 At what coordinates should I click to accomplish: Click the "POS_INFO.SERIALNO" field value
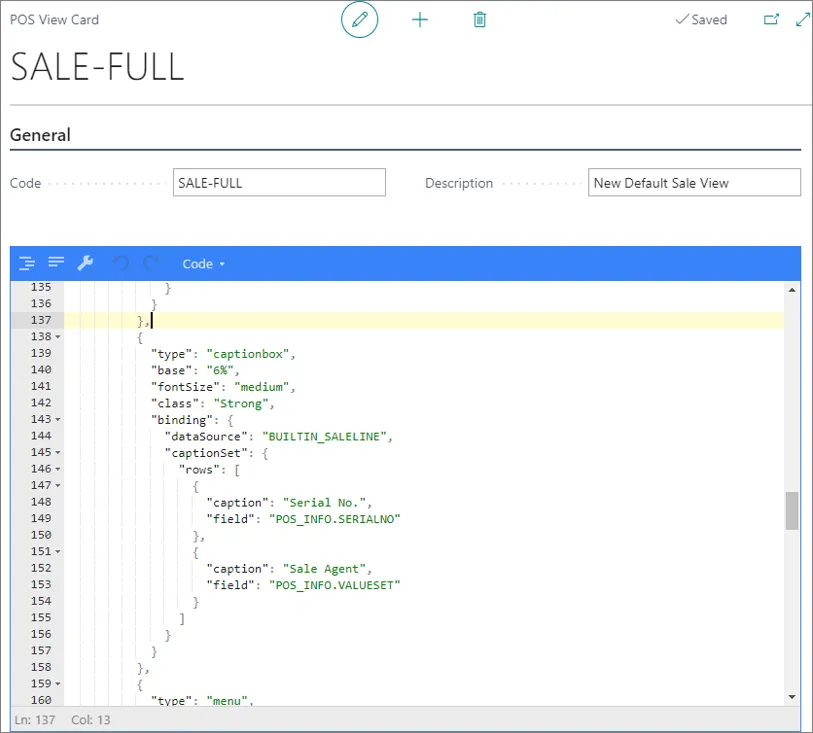click(x=334, y=519)
